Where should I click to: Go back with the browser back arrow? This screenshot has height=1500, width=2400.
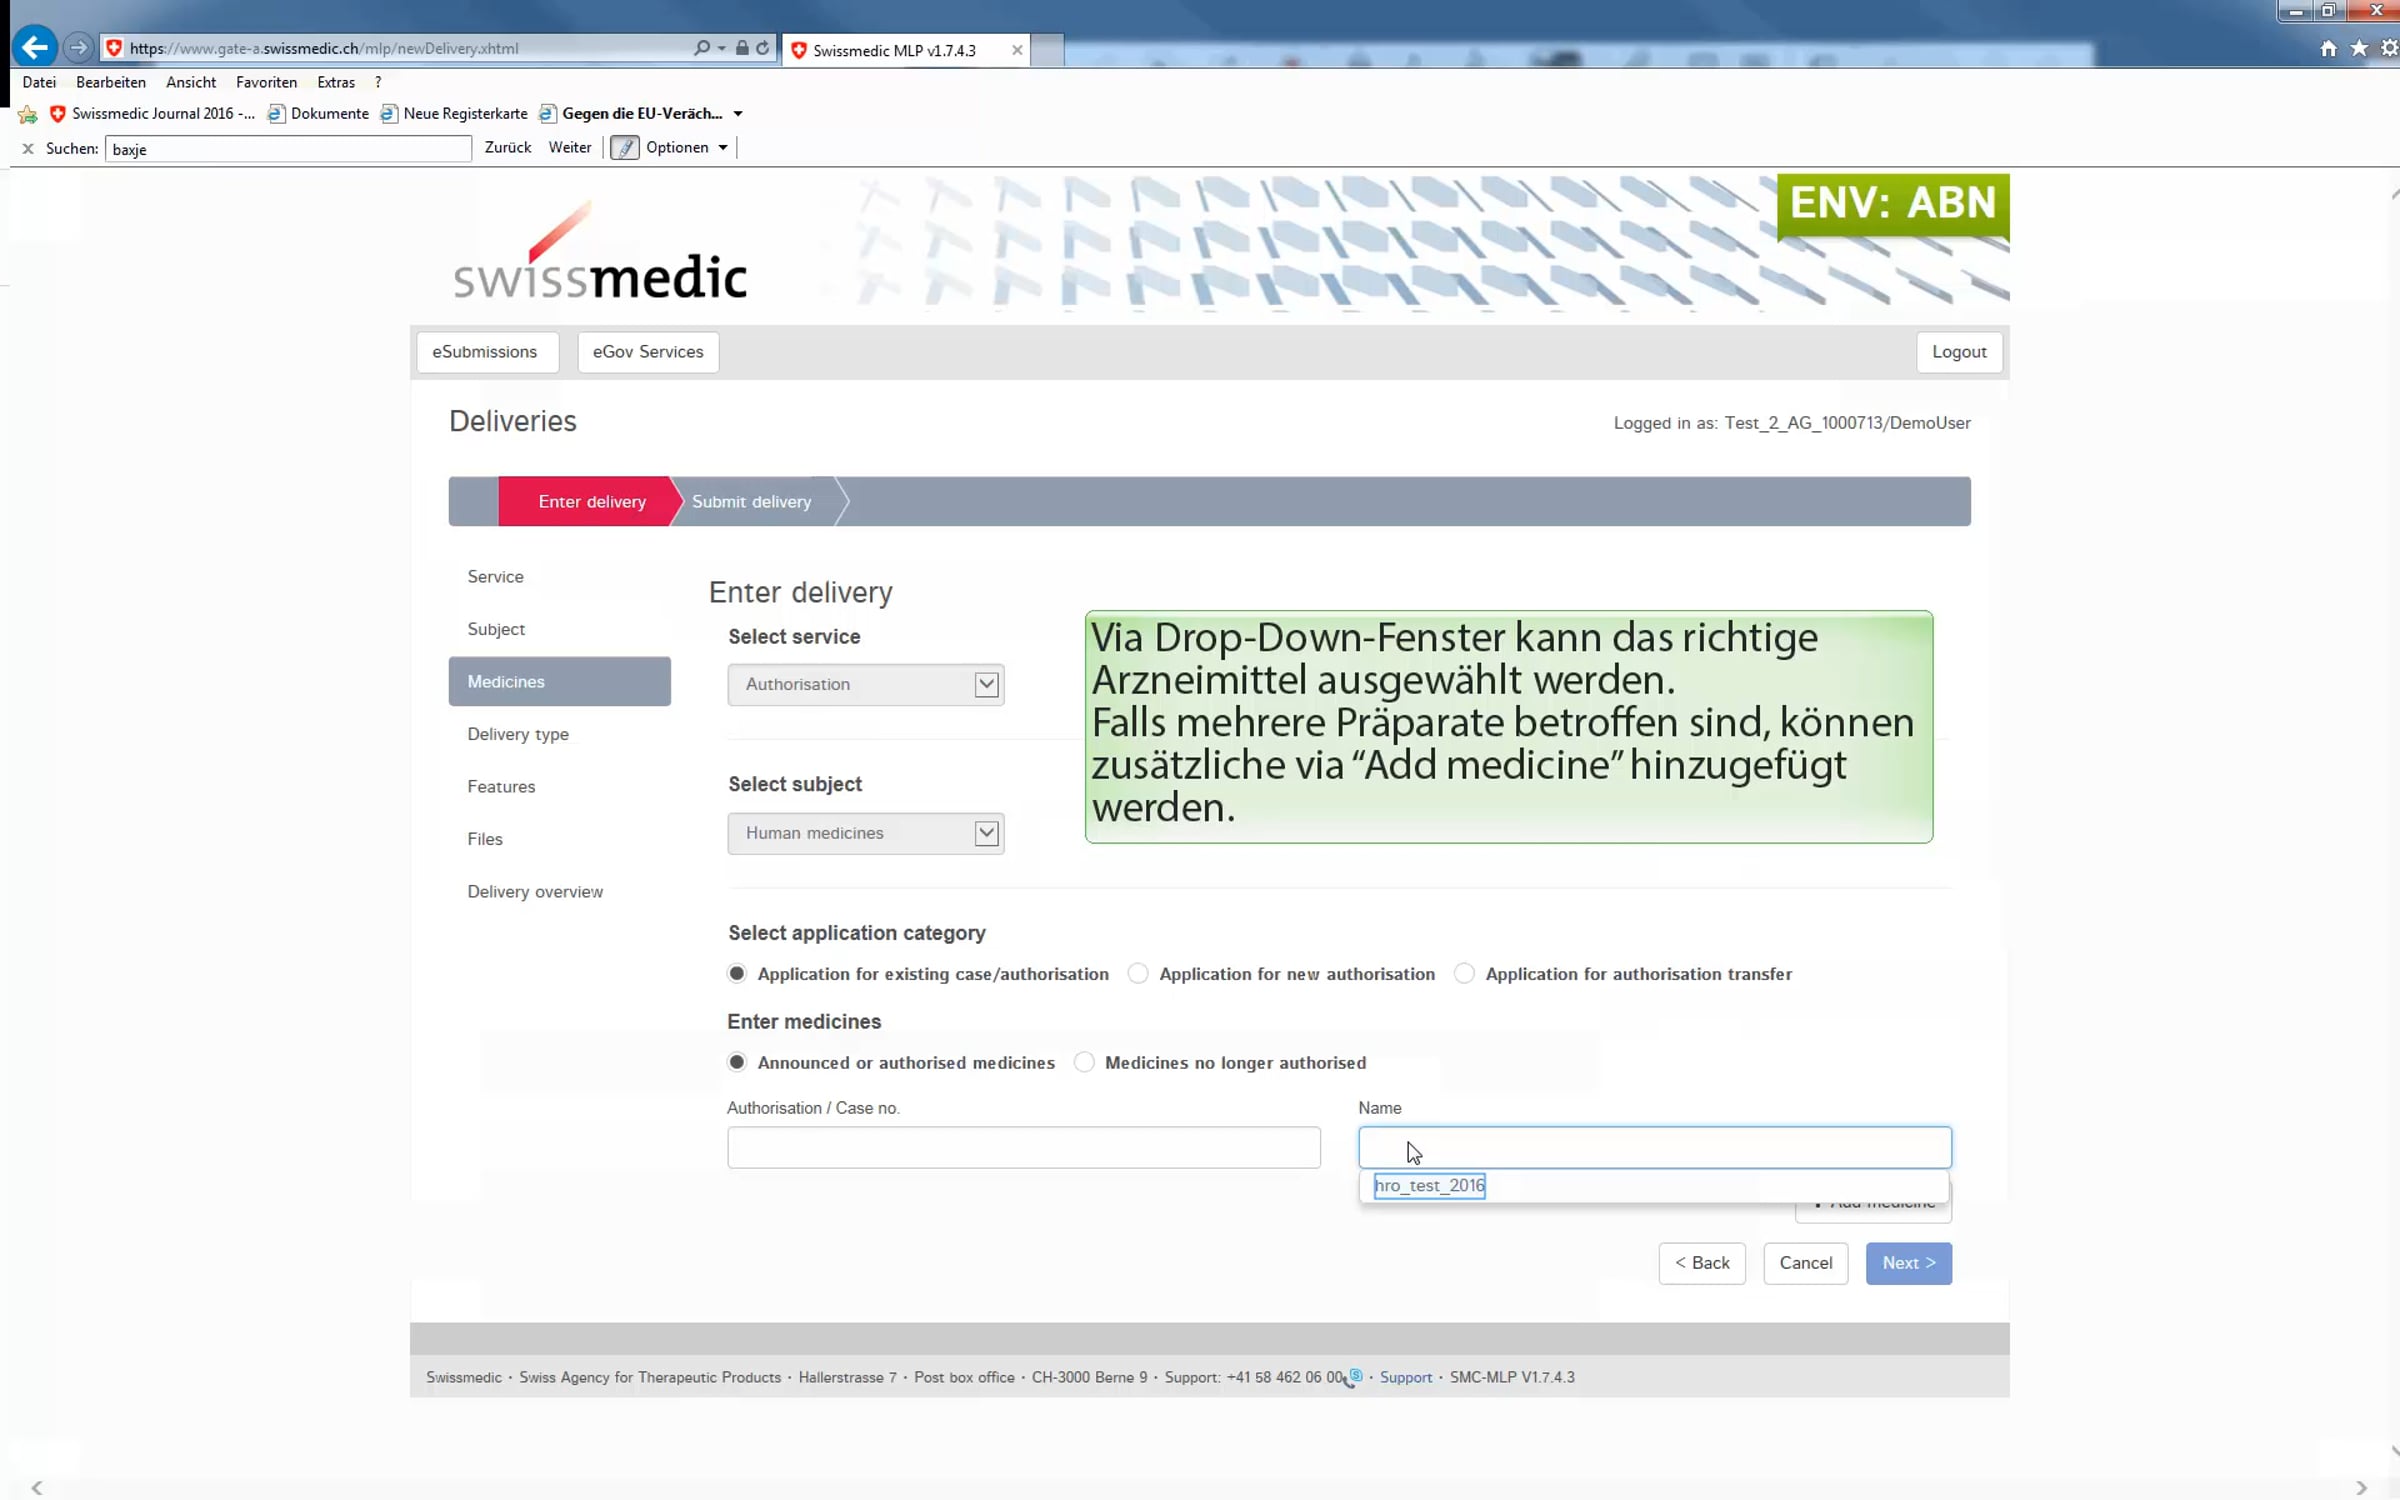[35, 47]
